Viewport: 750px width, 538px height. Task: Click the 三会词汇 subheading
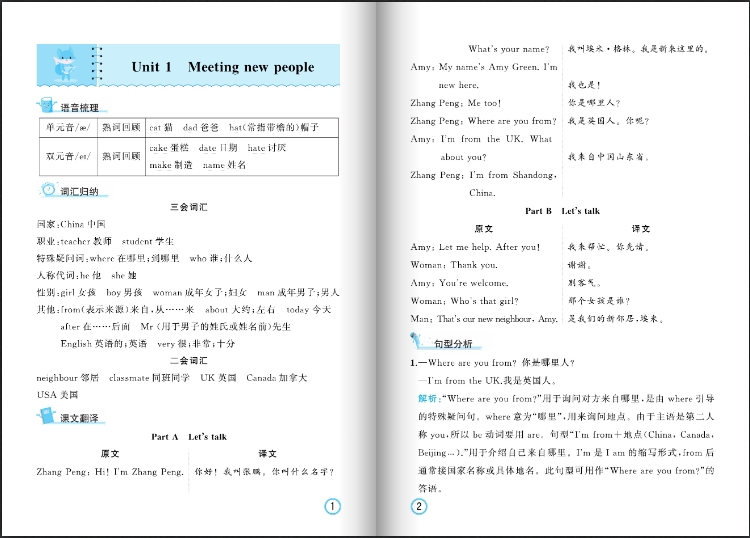(x=189, y=207)
